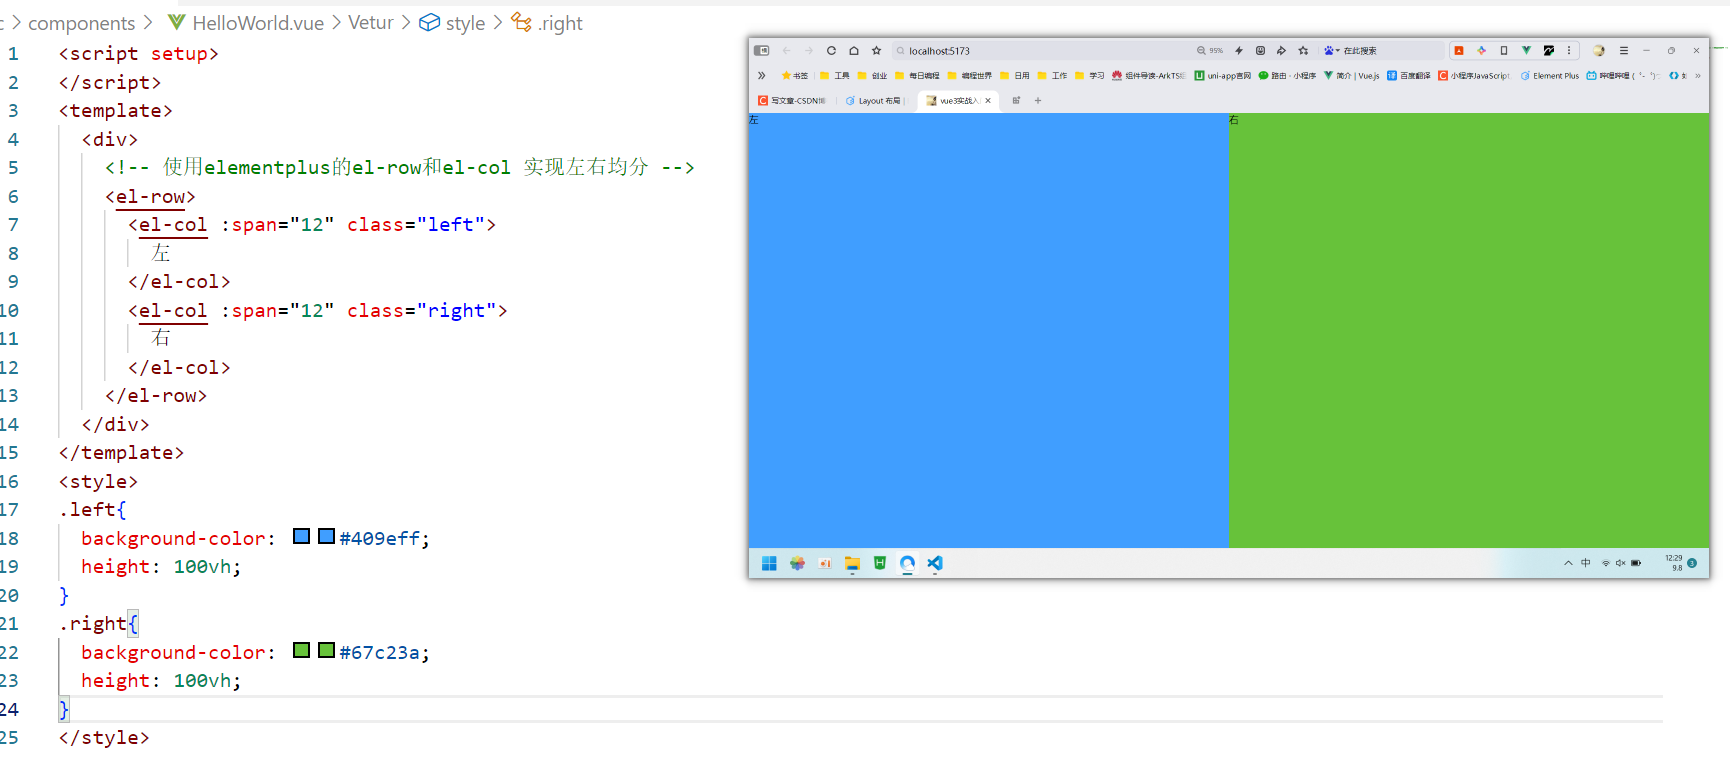
Task: Open the 小程序JavaScript bookmark
Action: click(x=1474, y=75)
